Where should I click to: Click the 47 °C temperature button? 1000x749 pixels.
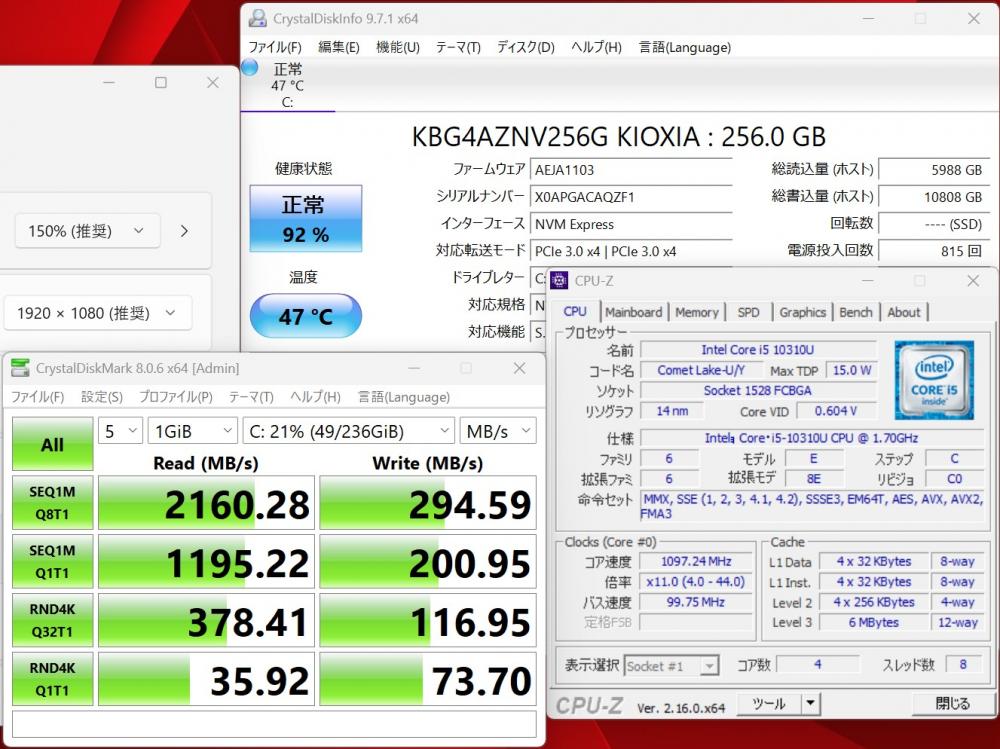305,316
